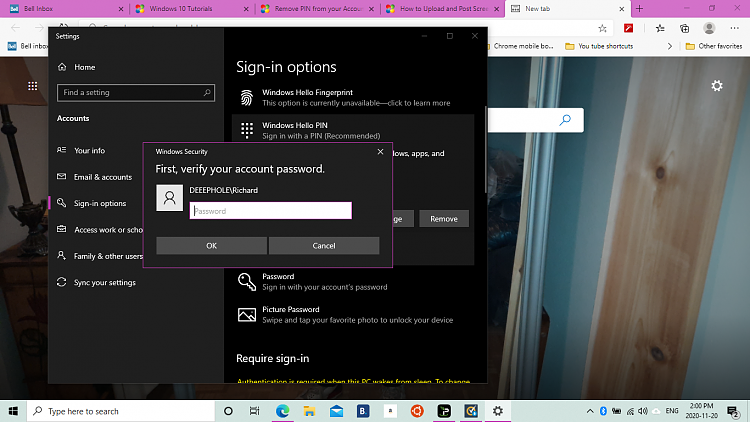The height and width of the screenshot is (422, 750).
Task: Select Windows Hello PIN option
Action: point(353,130)
